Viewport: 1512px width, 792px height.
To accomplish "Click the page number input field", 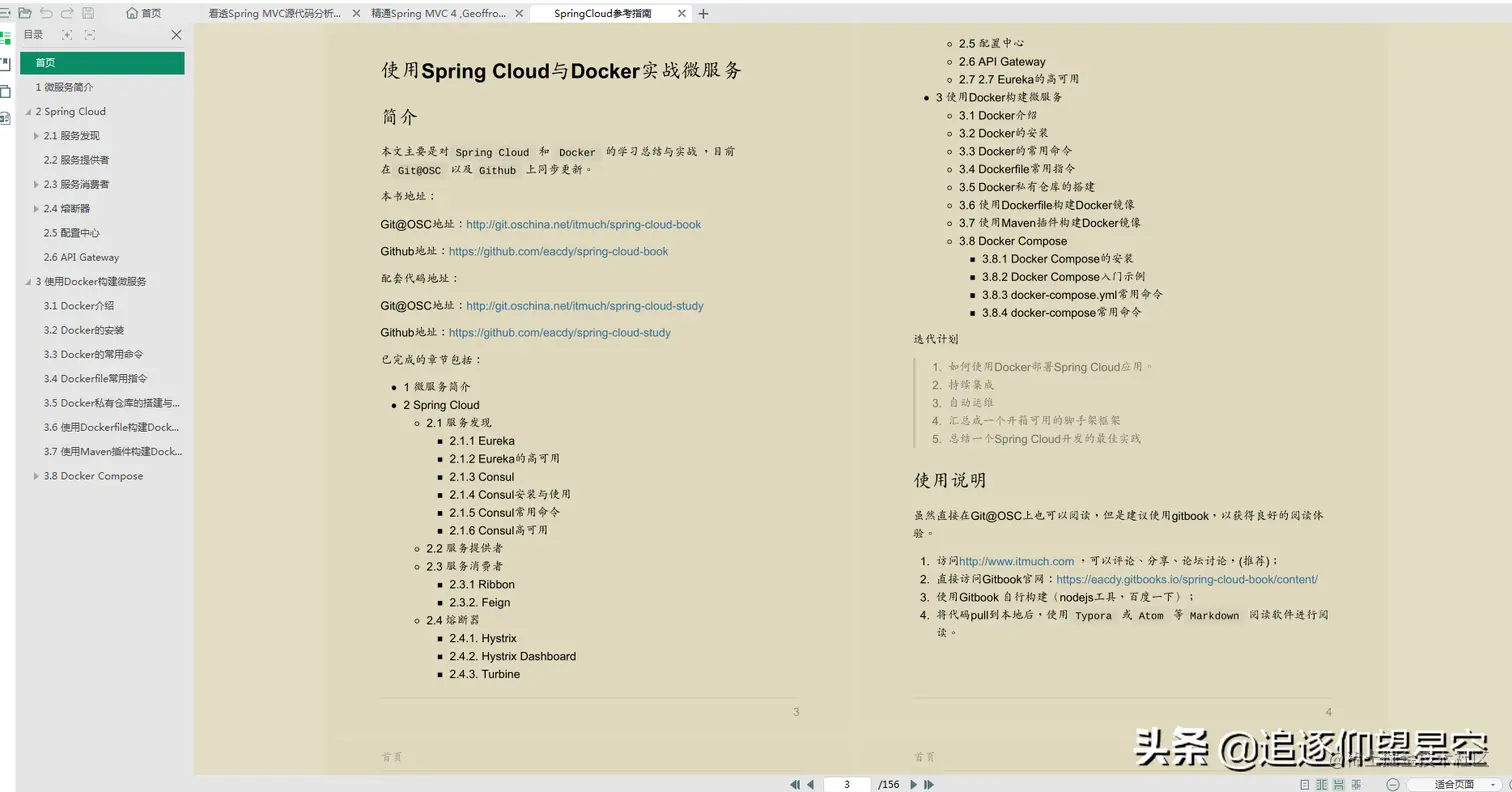I will click(x=847, y=785).
